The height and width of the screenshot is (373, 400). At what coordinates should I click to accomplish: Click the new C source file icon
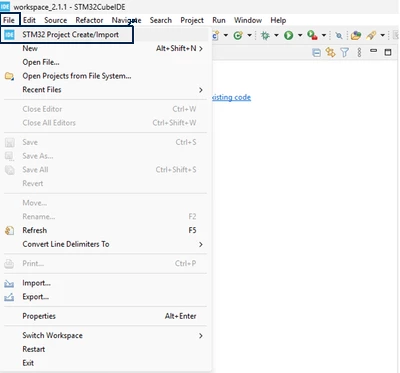[x=216, y=35]
